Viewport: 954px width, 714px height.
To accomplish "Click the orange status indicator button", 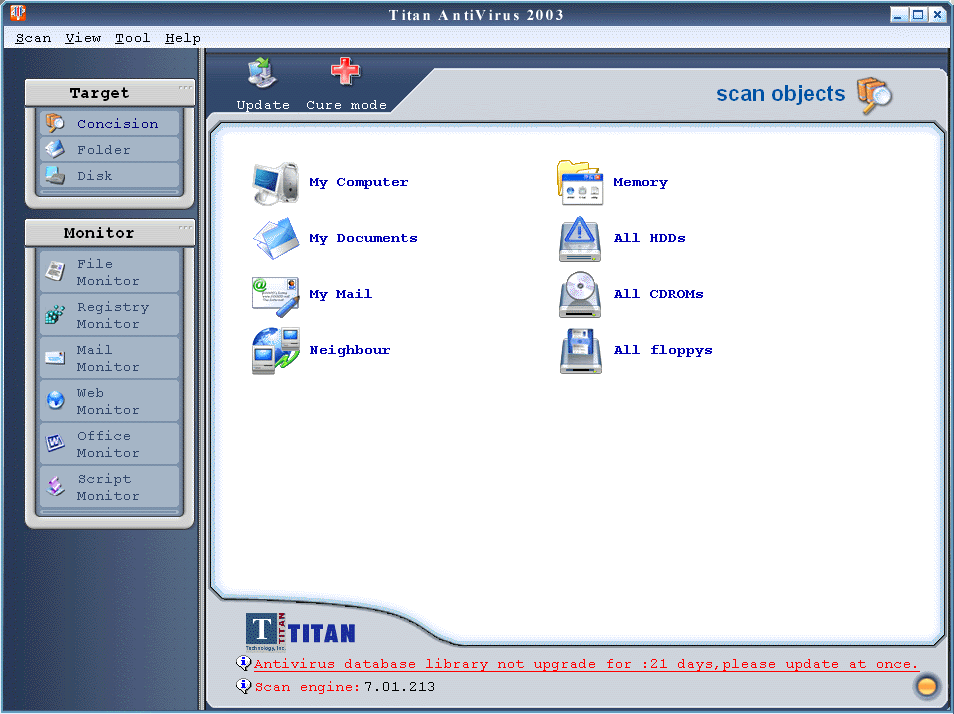I will 927,686.
